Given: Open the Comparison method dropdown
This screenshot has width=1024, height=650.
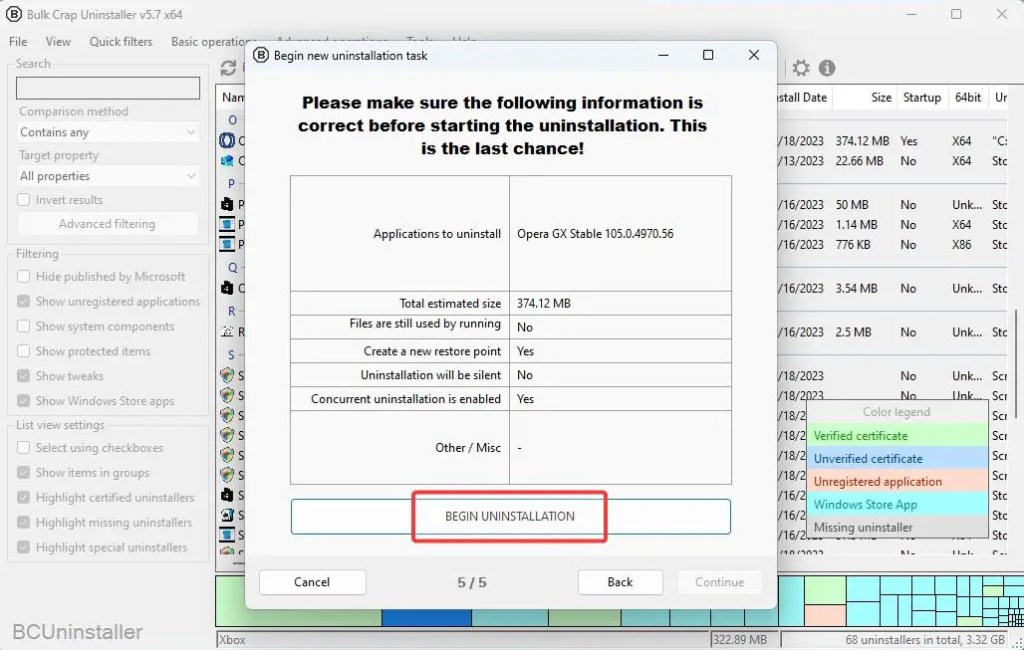Looking at the screenshot, I should pyautogui.click(x=108, y=132).
